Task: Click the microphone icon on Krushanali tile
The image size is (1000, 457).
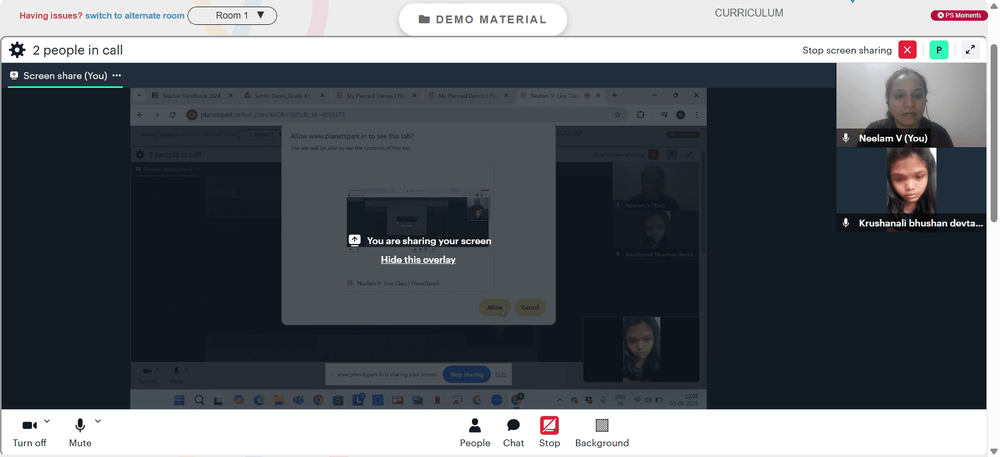Action: pyautogui.click(x=846, y=223)
